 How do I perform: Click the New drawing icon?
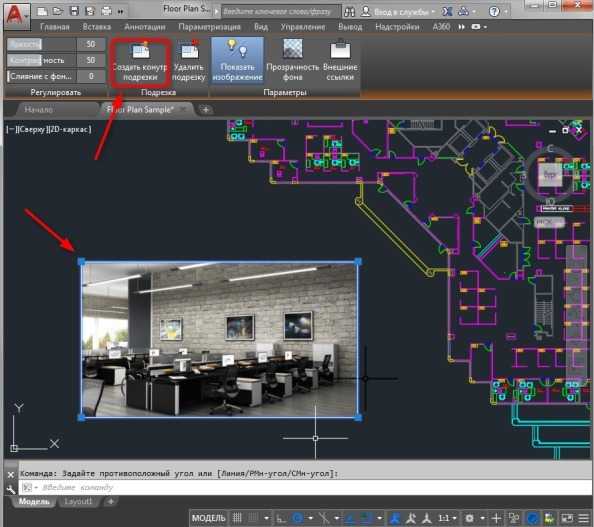tap(42, 11)
